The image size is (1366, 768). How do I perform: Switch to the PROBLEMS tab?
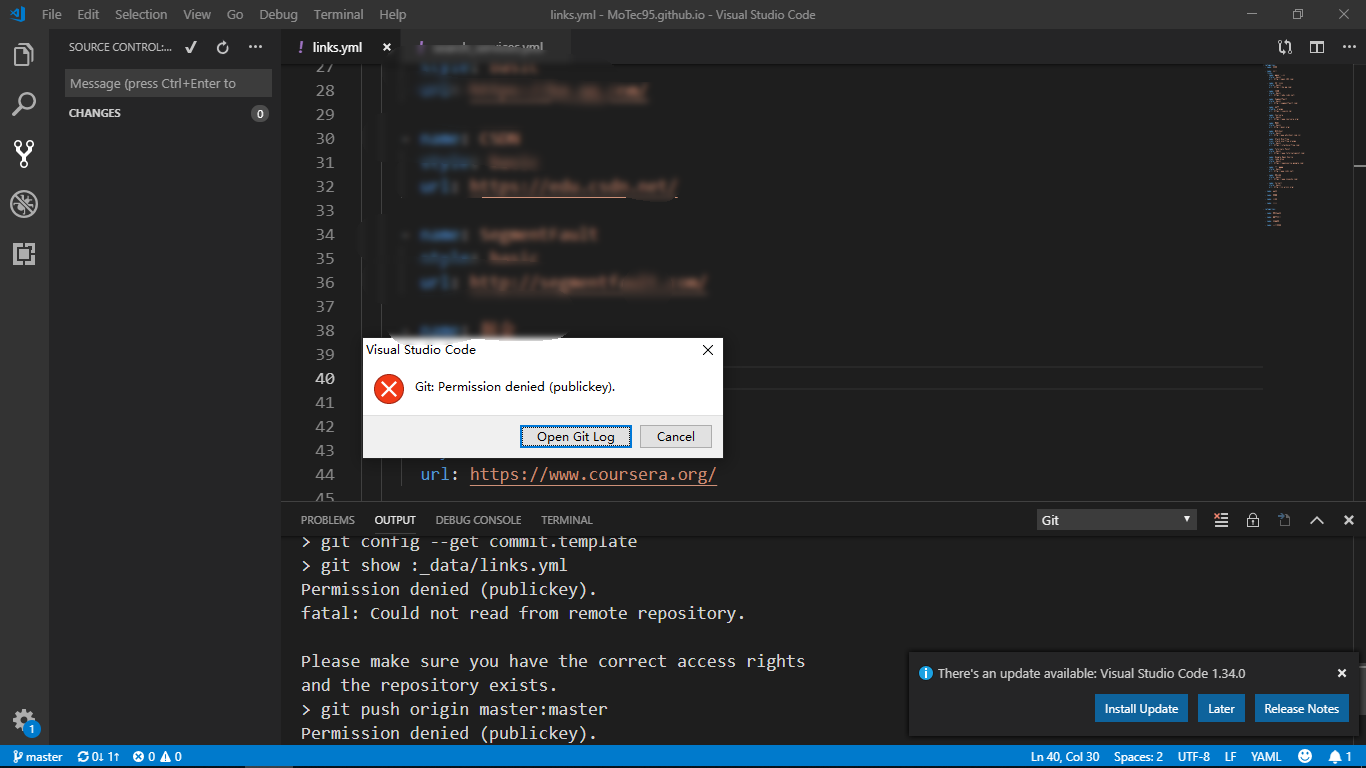click(326, 519)
